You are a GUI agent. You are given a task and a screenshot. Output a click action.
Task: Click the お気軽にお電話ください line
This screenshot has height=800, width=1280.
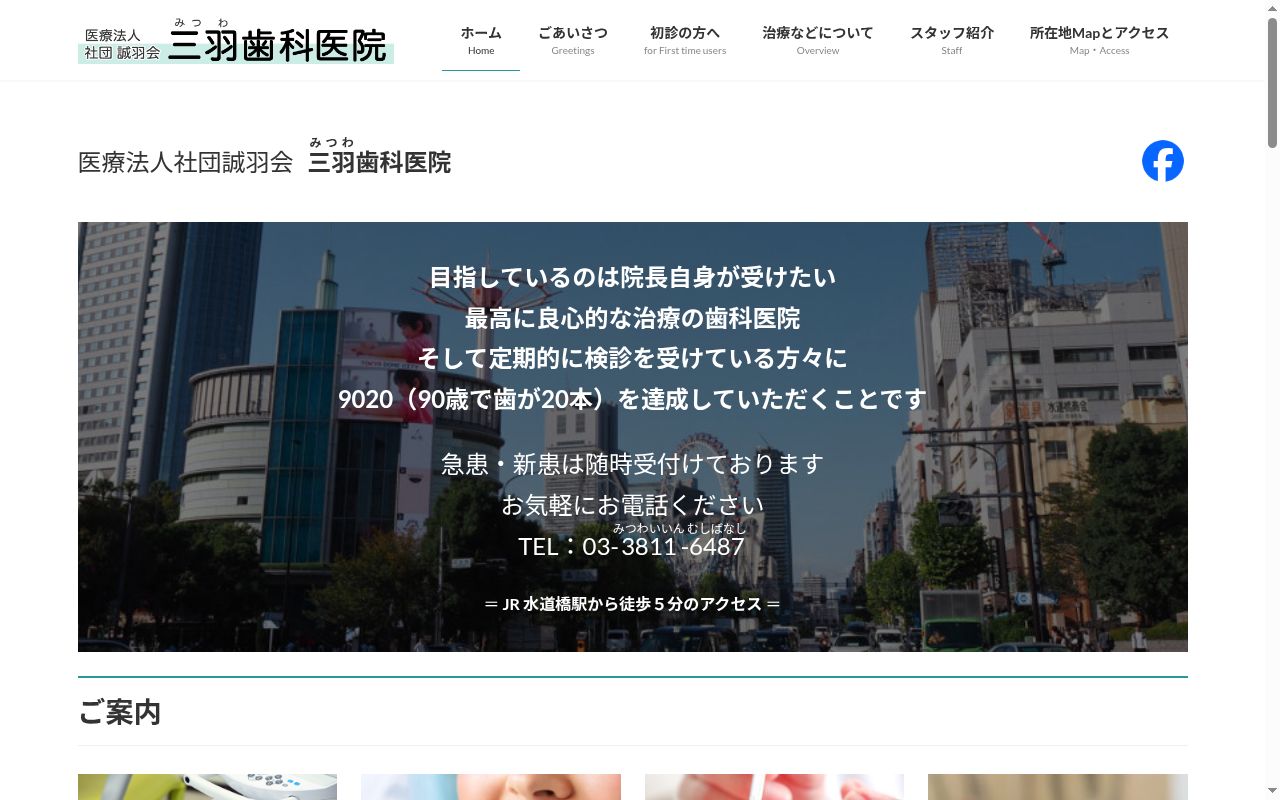(632, 505)
